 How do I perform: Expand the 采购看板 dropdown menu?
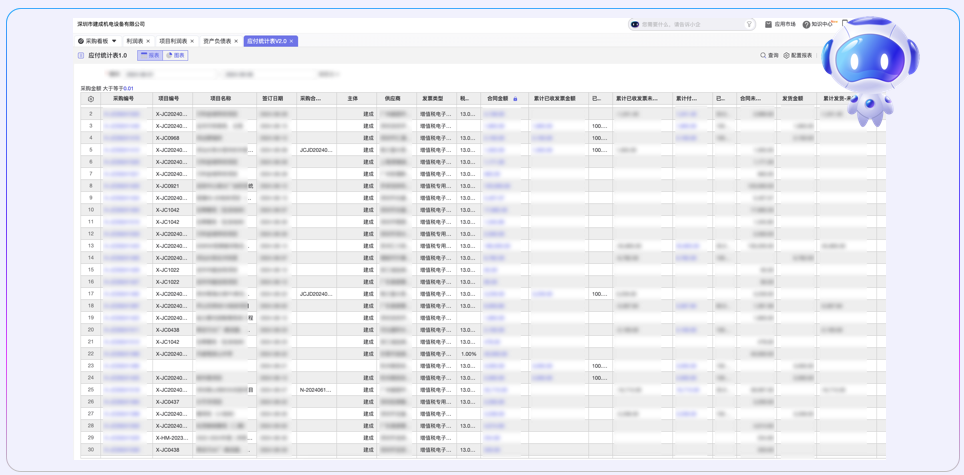[x=114, y=41]
